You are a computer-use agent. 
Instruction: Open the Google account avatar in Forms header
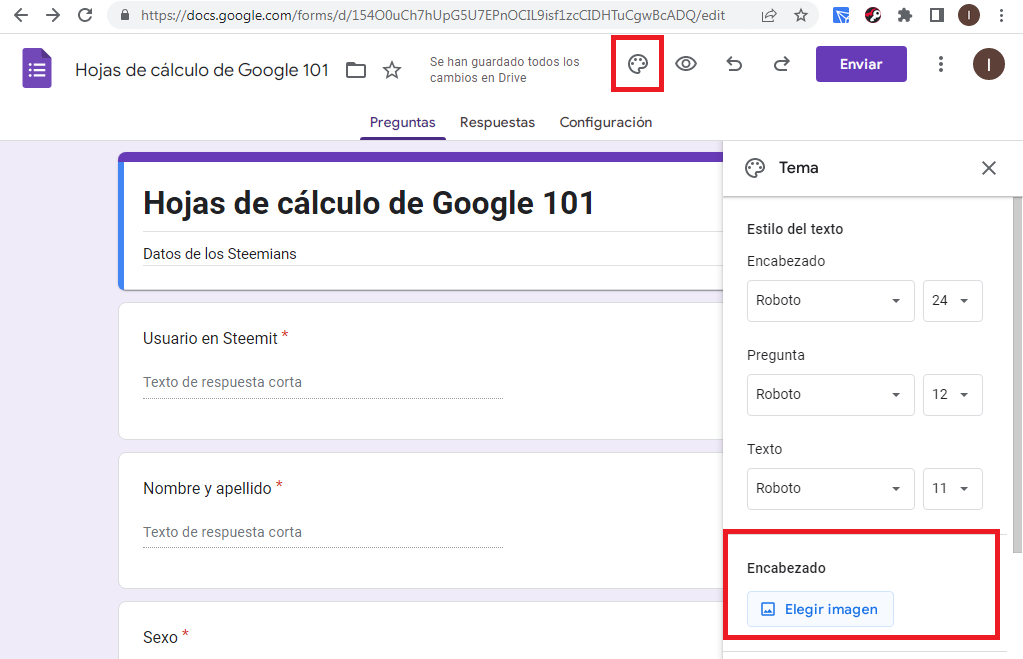[988, 64]
